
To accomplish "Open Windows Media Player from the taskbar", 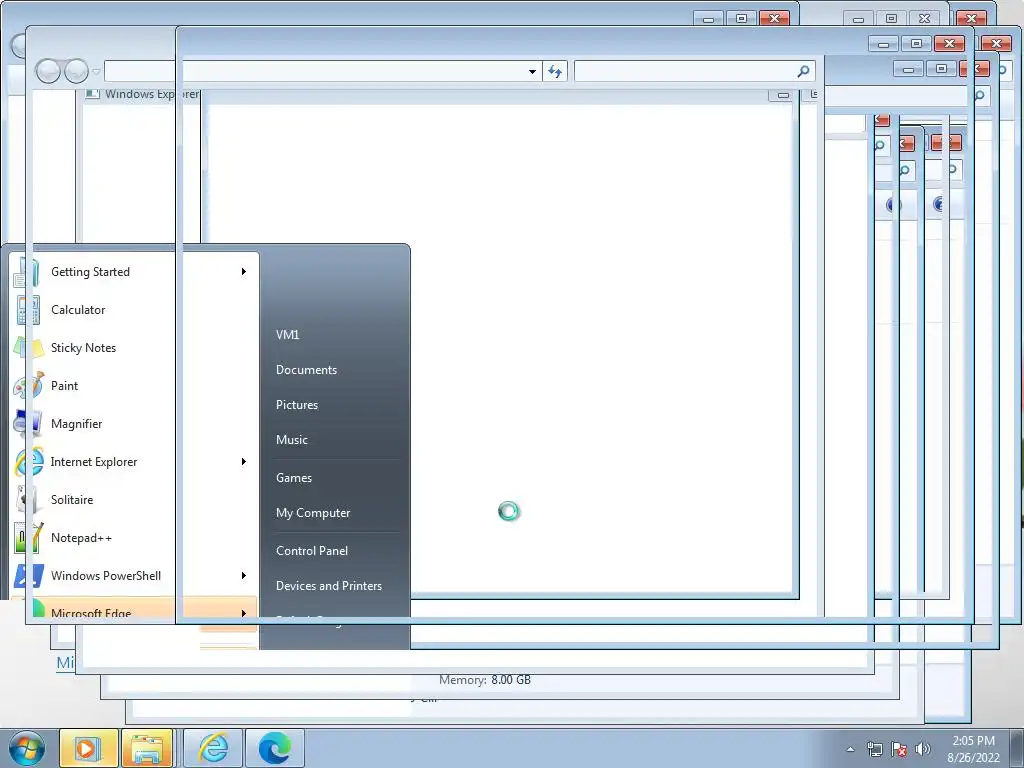I will [x=89, y=748].
